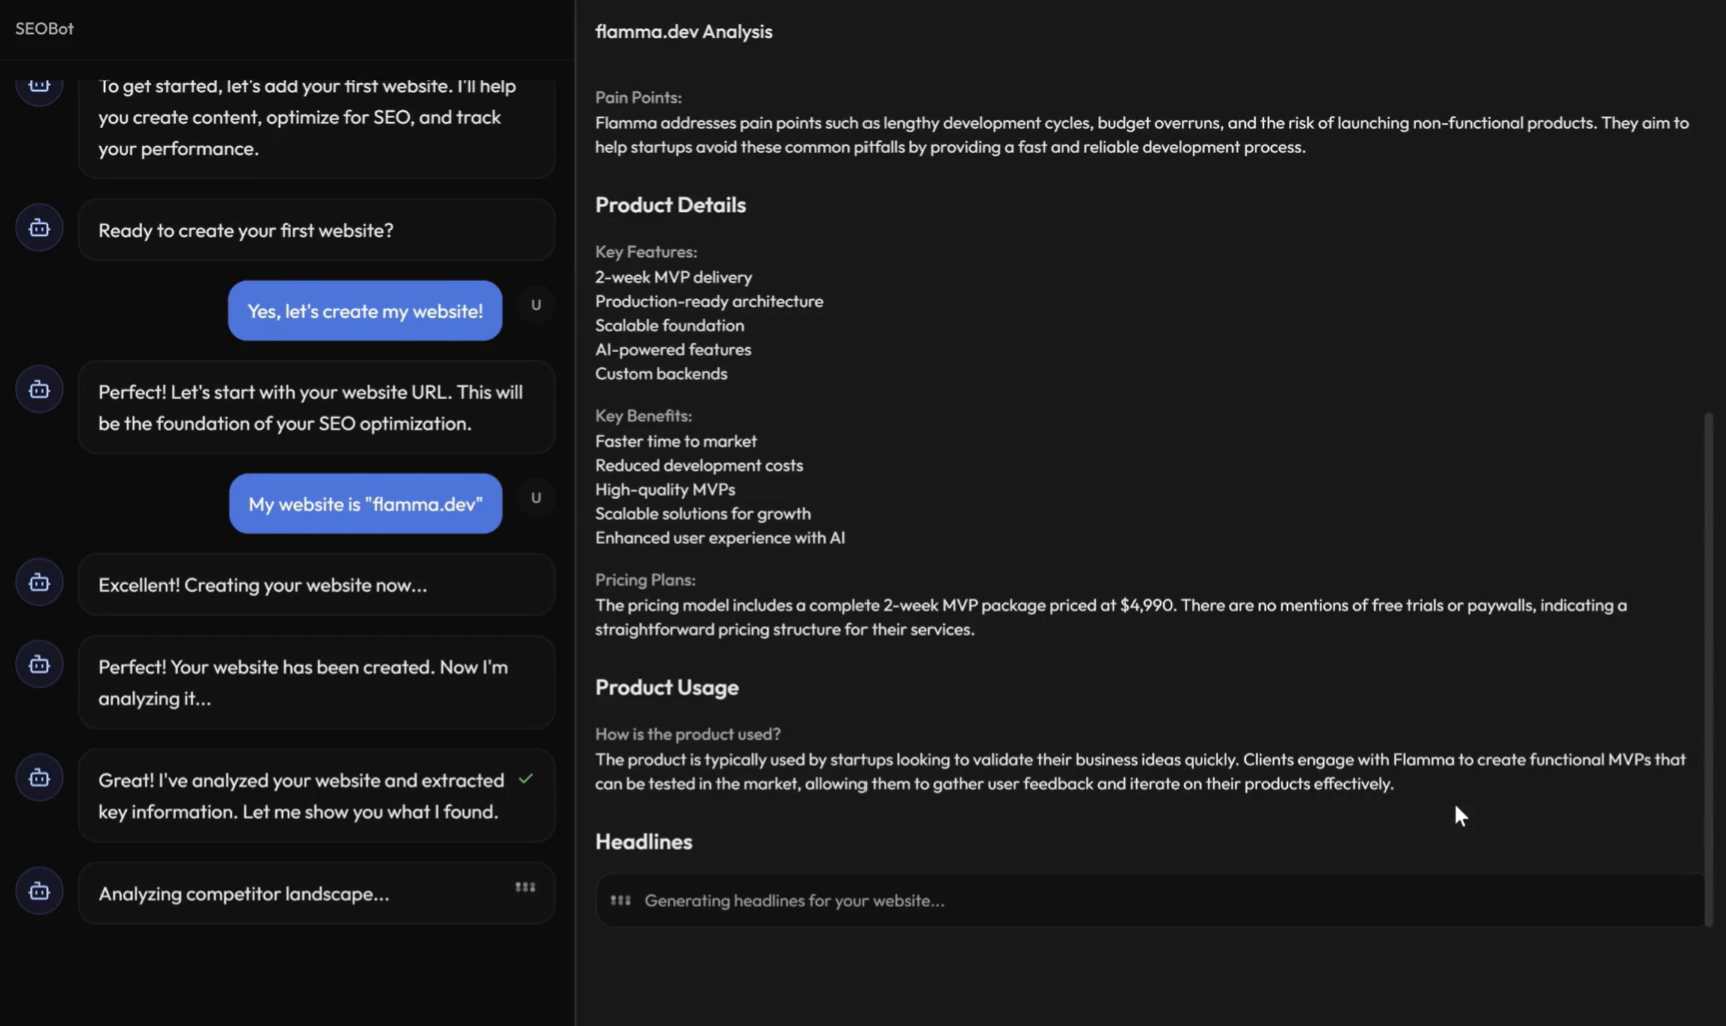Select the "2-week MVP delivery" feature
This screenshot has width=1726, height=1026.
coord(673,277)
